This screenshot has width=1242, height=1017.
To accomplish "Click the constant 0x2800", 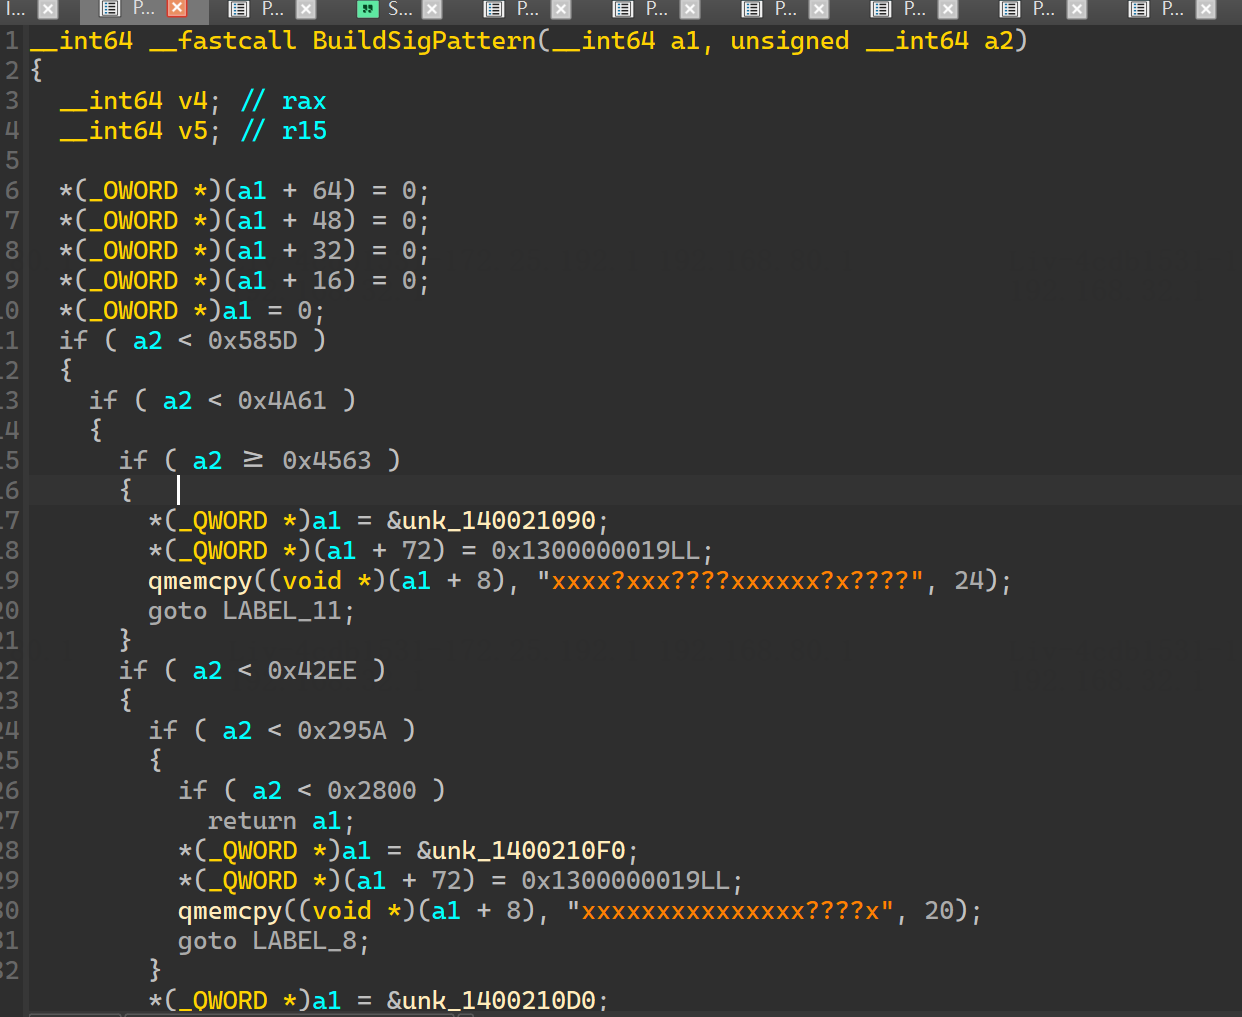I will point(372,791).
